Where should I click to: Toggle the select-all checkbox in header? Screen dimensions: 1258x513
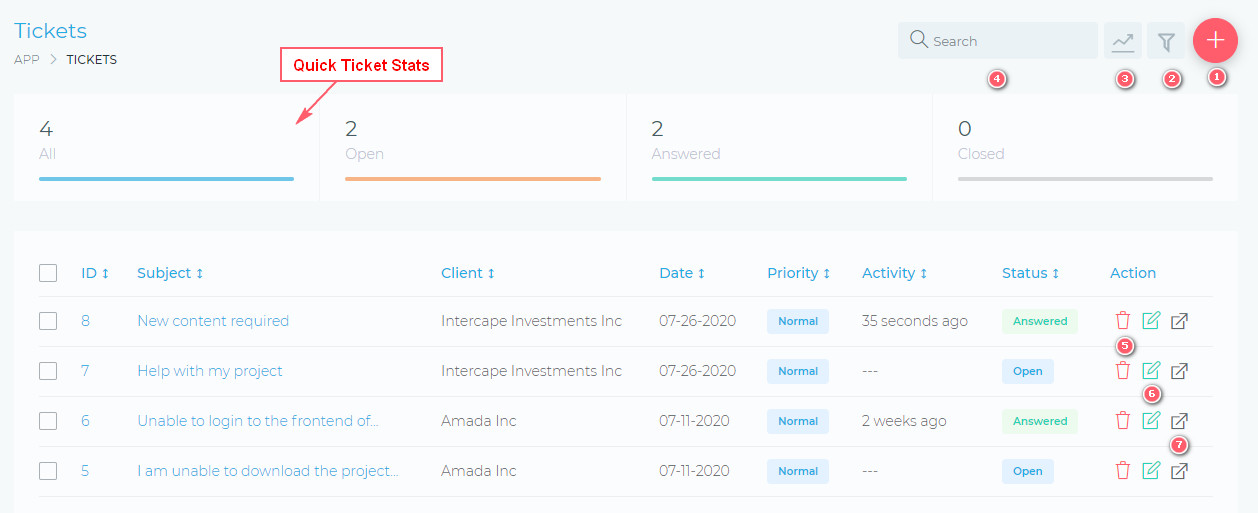coord(48,273)
